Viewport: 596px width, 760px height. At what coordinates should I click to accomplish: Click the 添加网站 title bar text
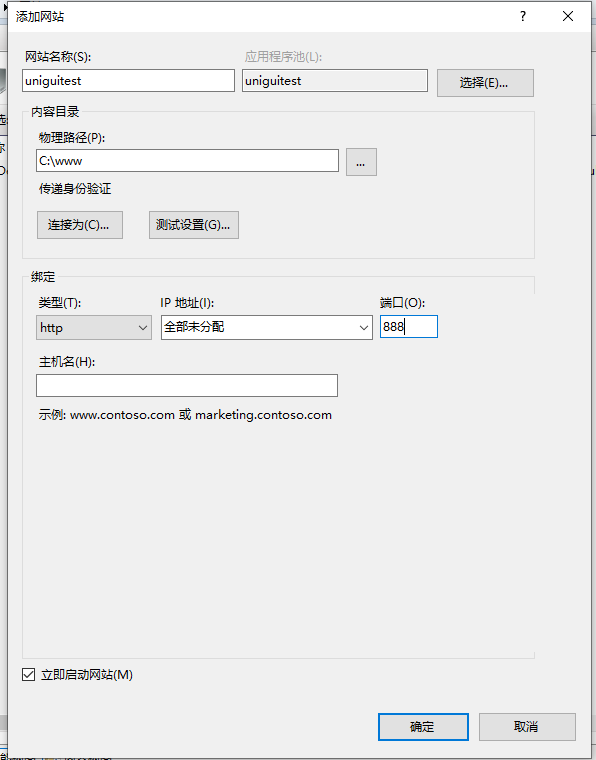pos(40,16)
